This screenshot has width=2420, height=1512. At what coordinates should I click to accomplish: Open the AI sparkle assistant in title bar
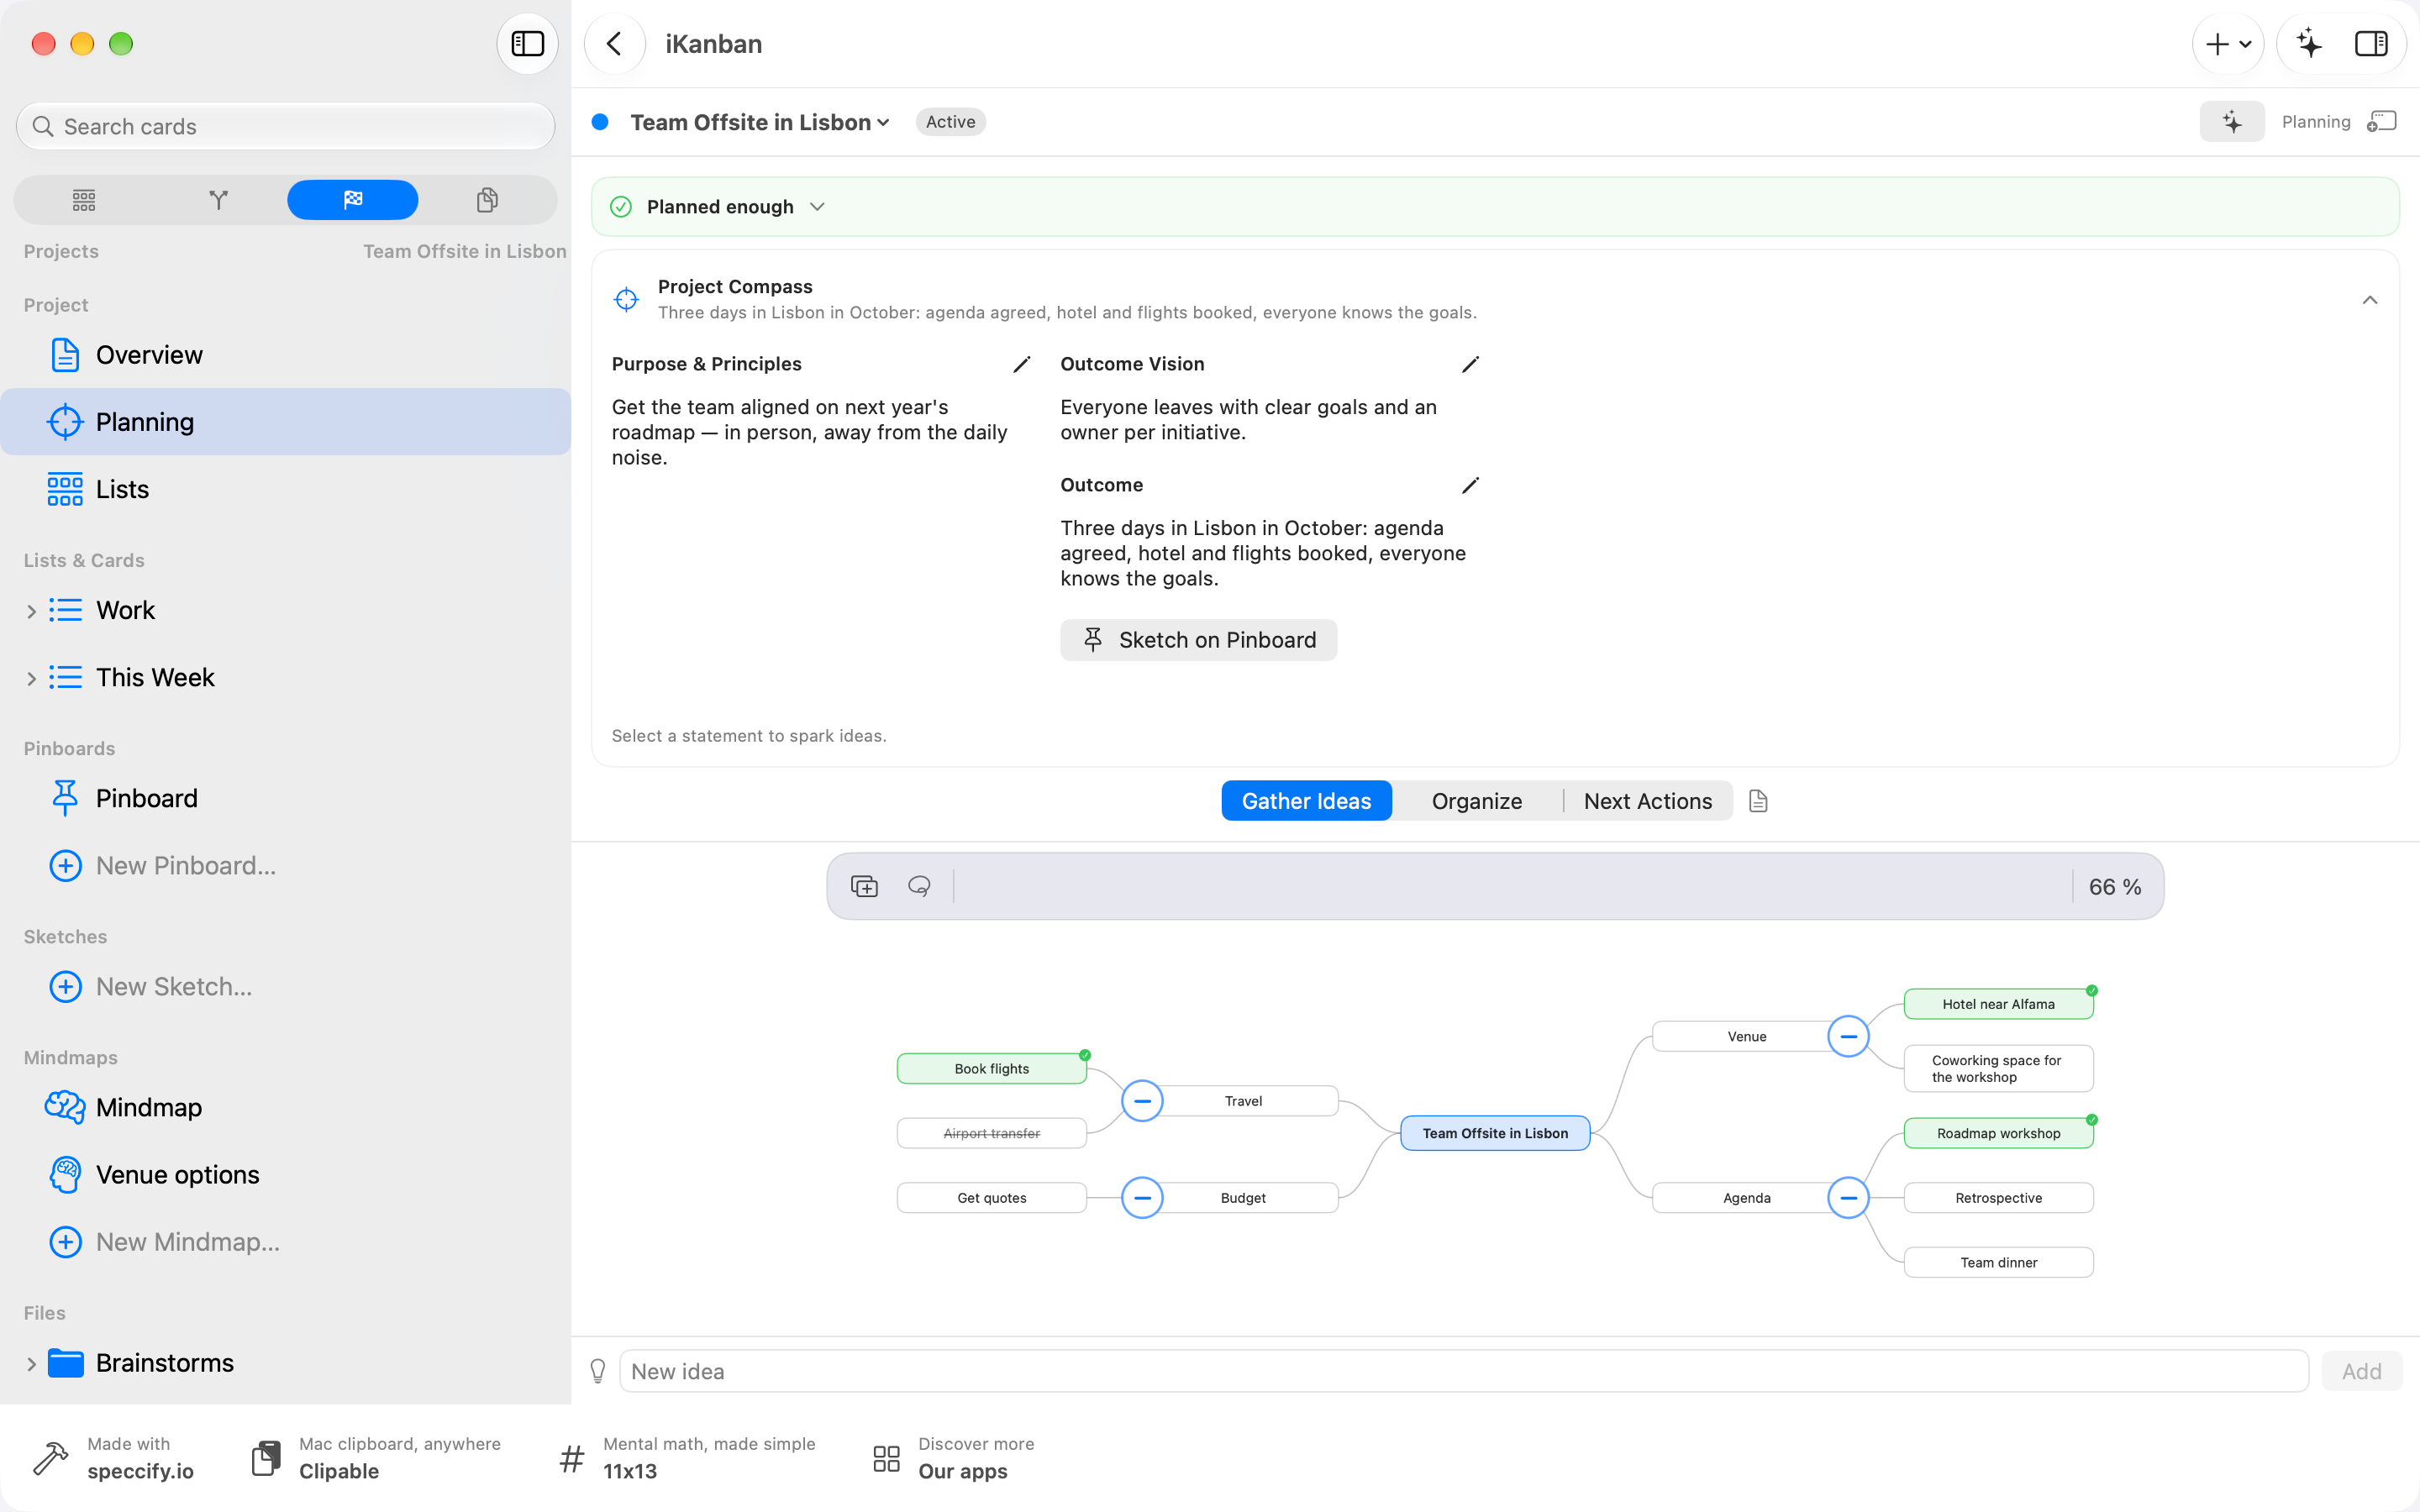[x=2309, y=44]
